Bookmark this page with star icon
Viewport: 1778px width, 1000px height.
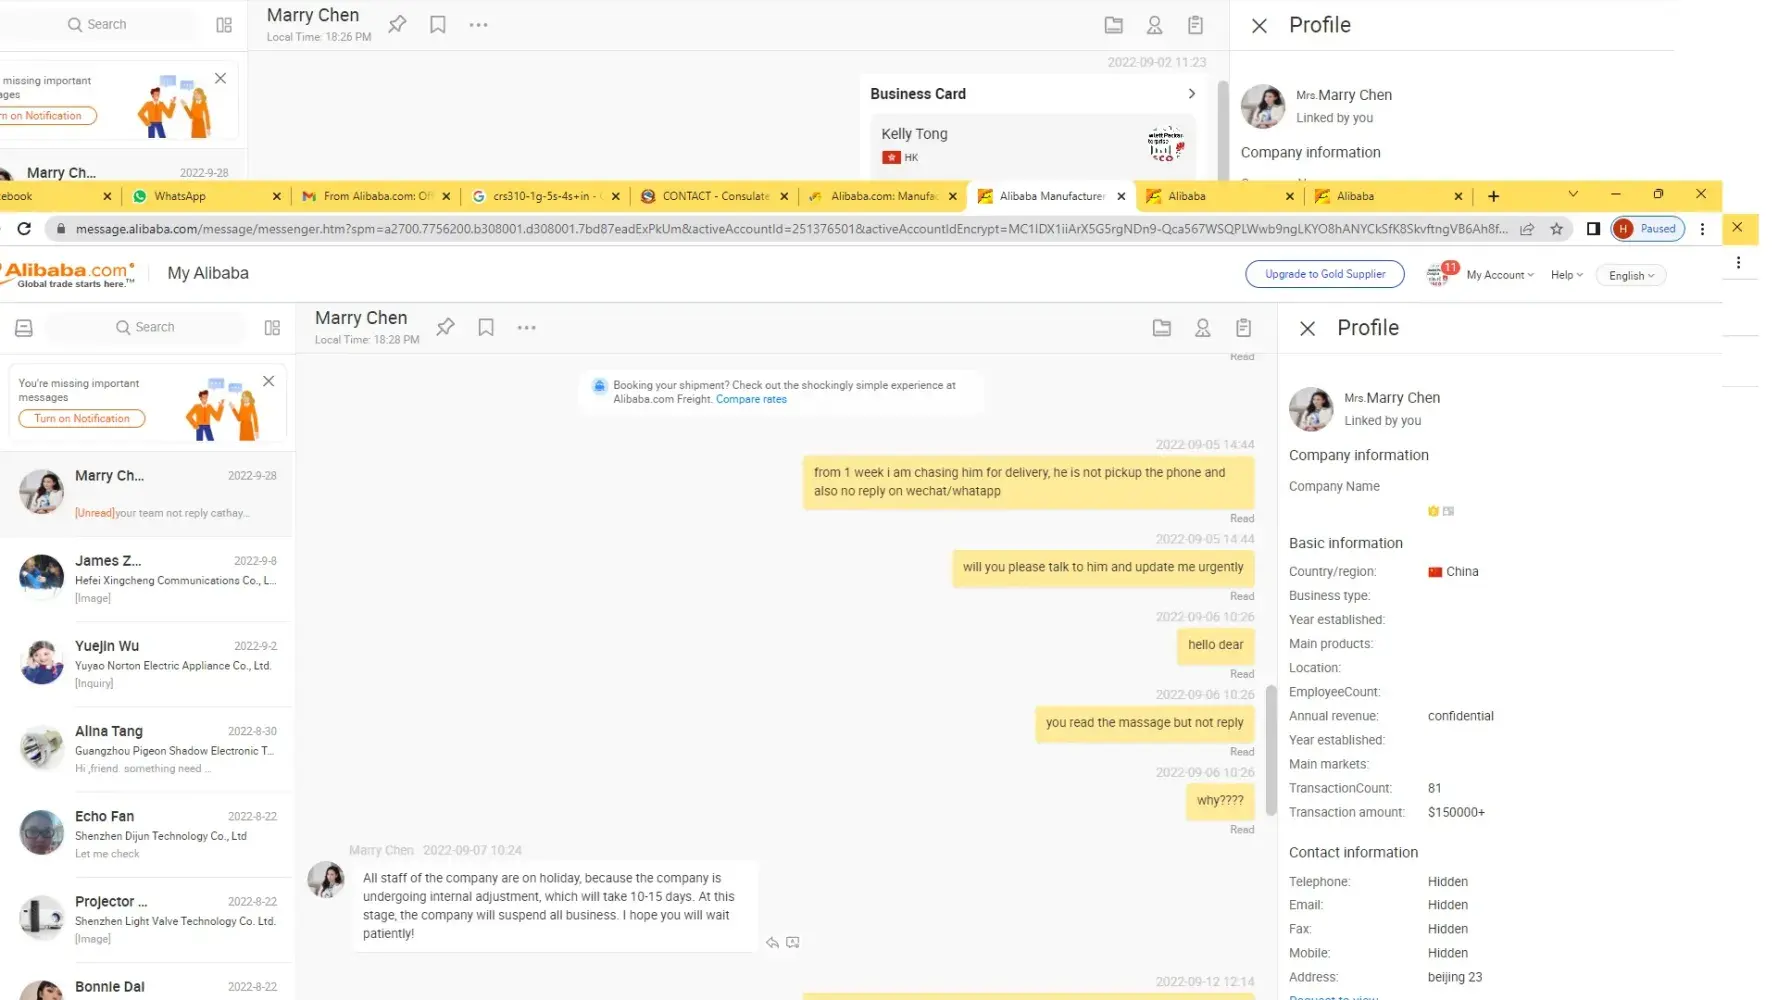coord(1556,229)
